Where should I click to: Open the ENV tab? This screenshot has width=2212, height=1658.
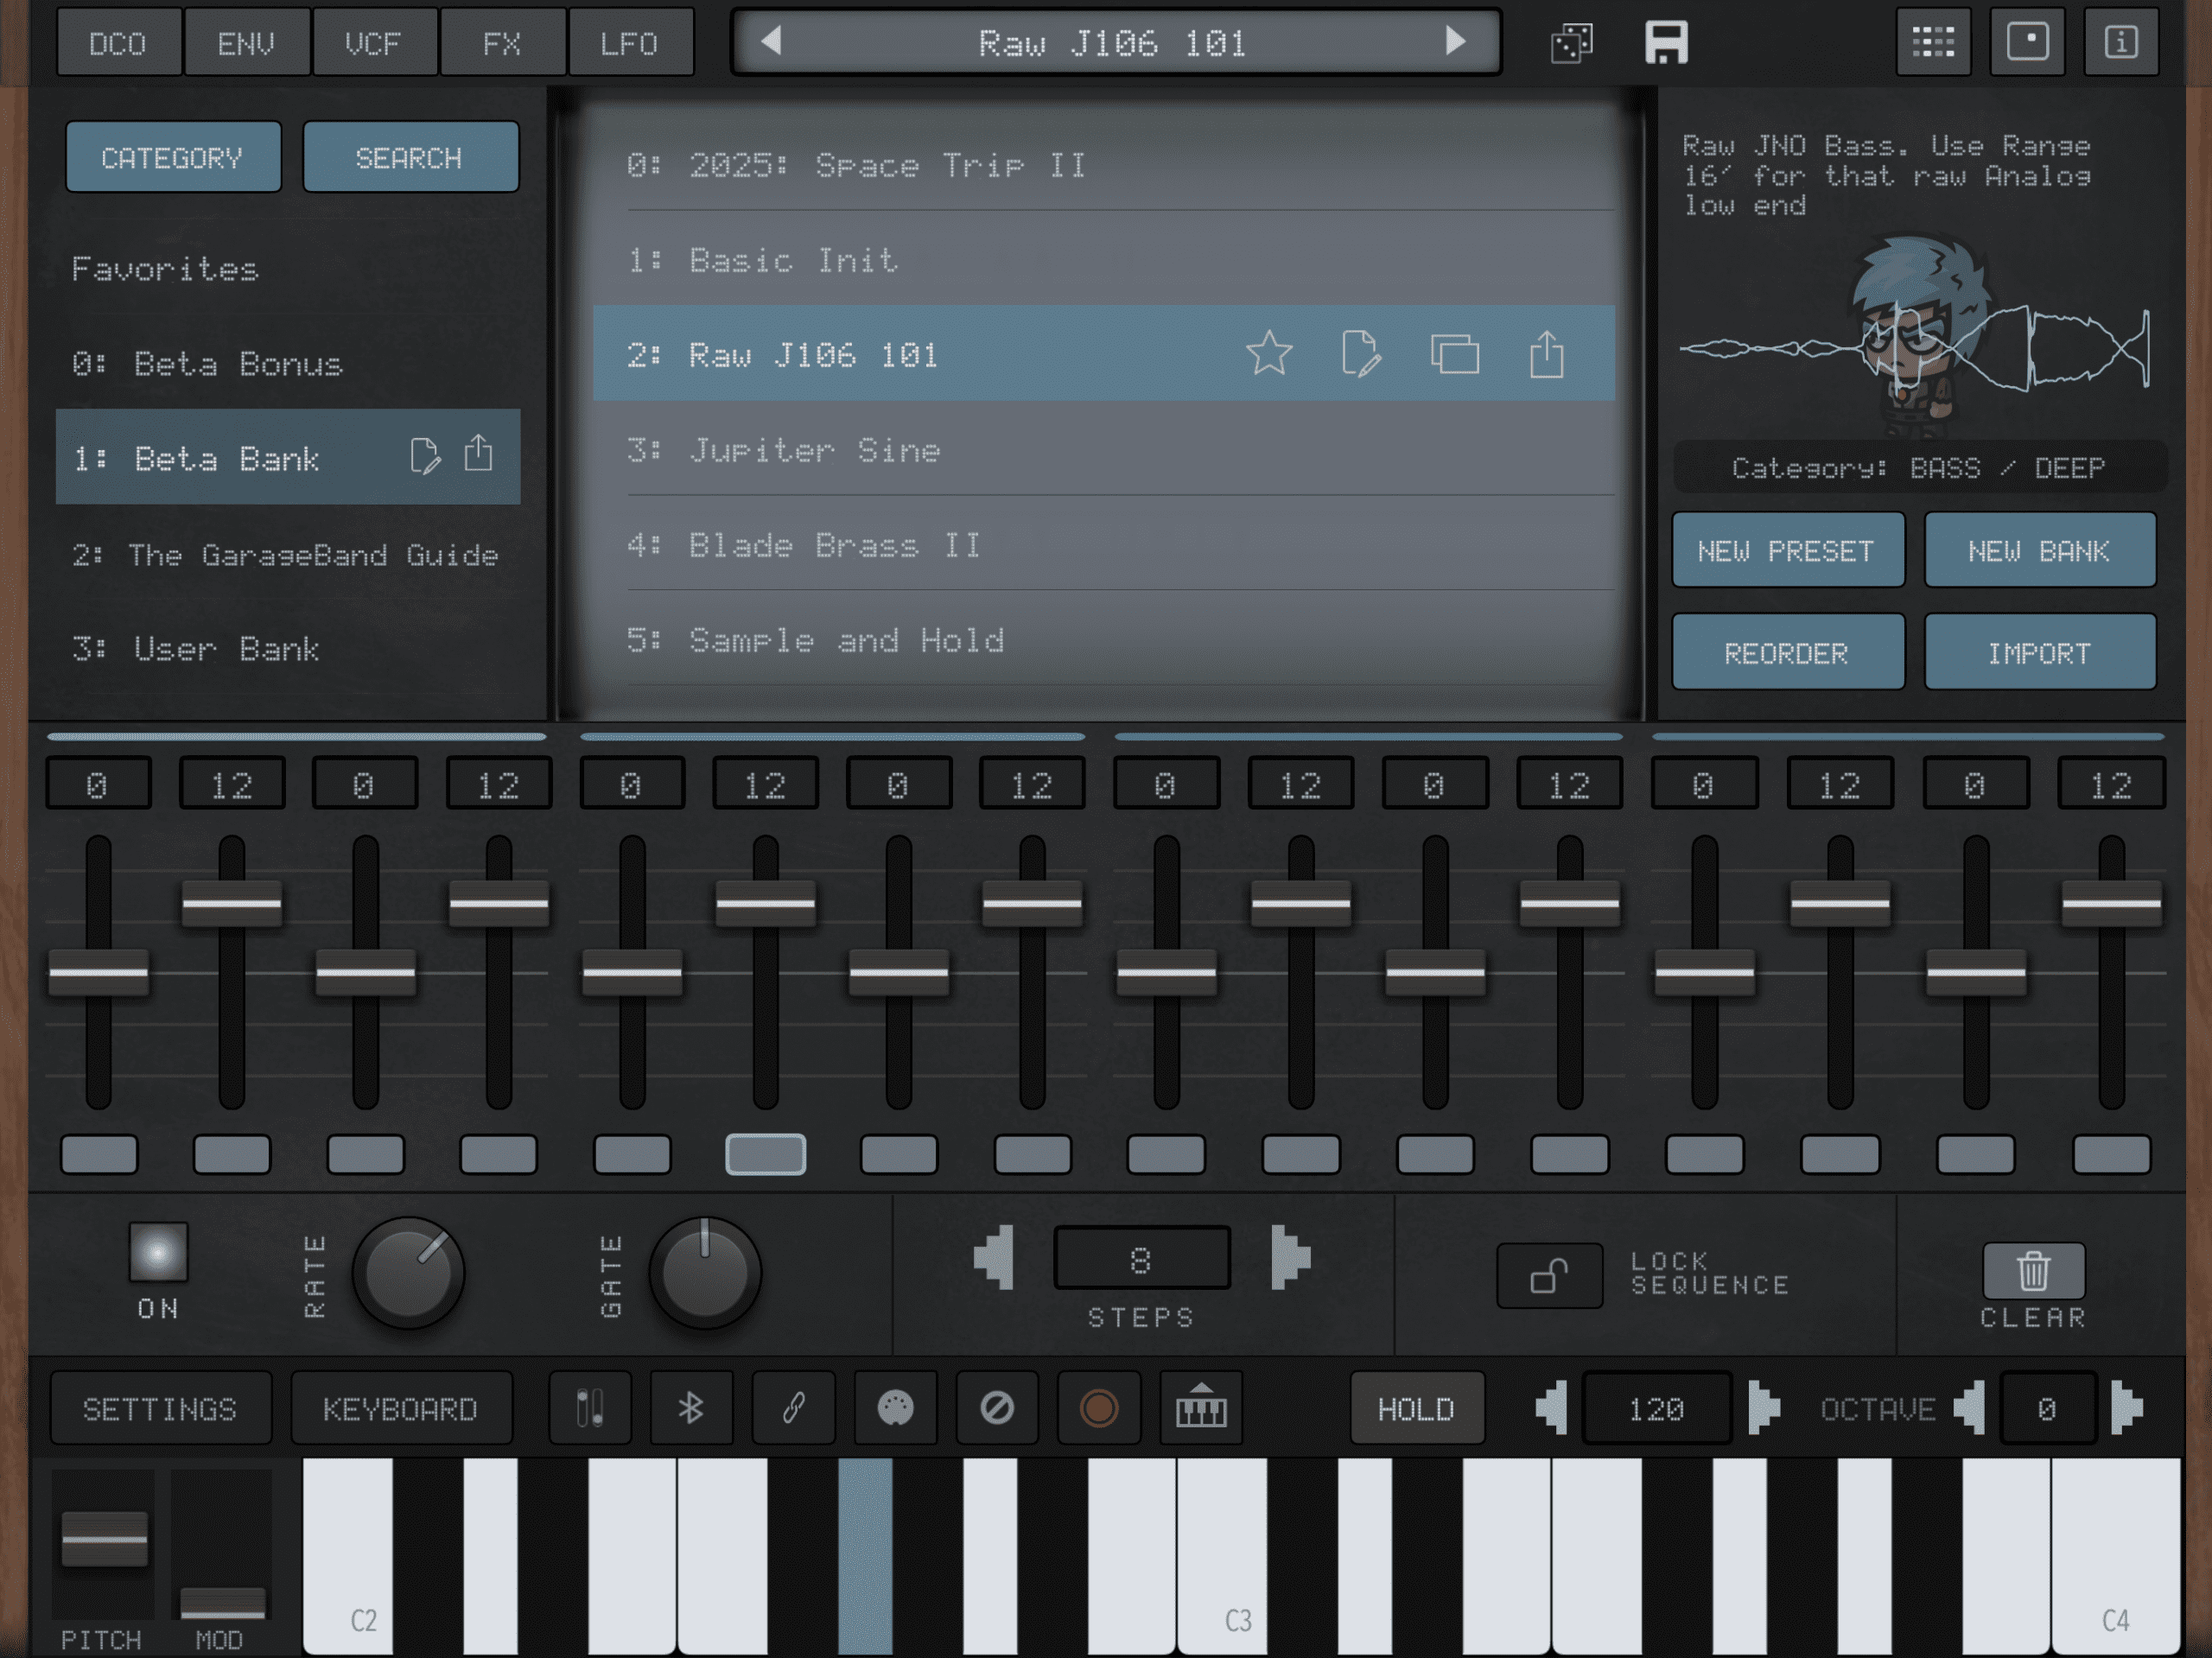point(246,43)
